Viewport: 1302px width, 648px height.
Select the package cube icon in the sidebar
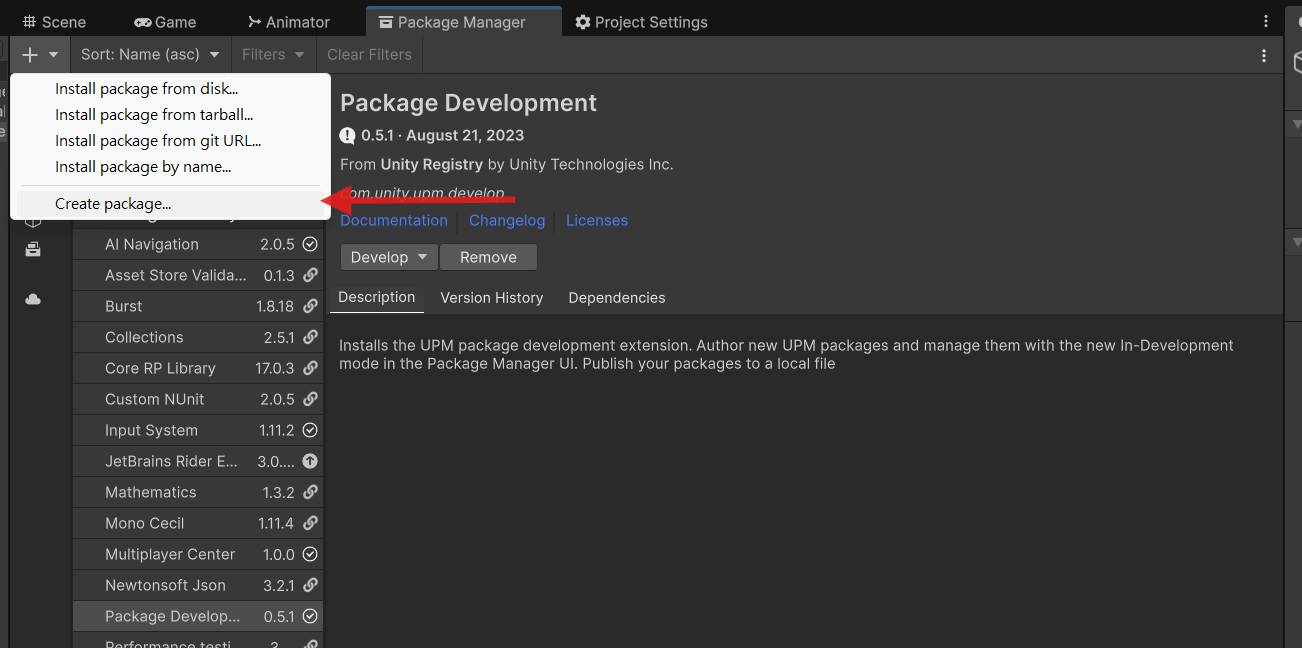click(33, 221)
